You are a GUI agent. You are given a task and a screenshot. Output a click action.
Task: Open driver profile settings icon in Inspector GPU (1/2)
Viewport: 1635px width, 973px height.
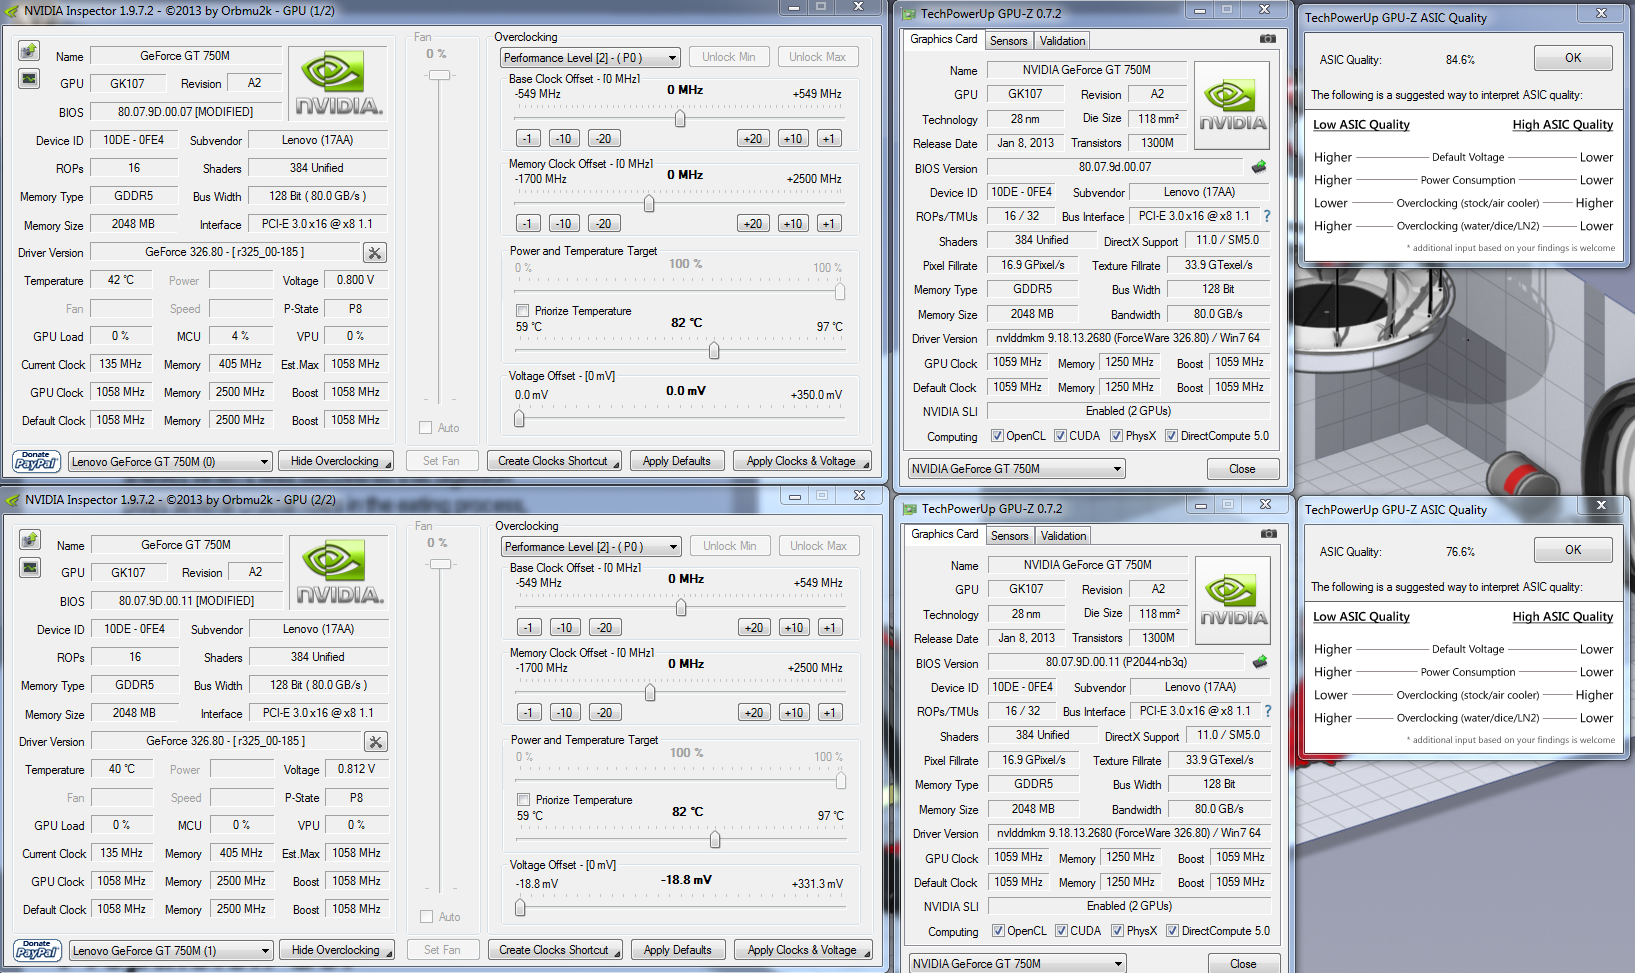(375, 253)
